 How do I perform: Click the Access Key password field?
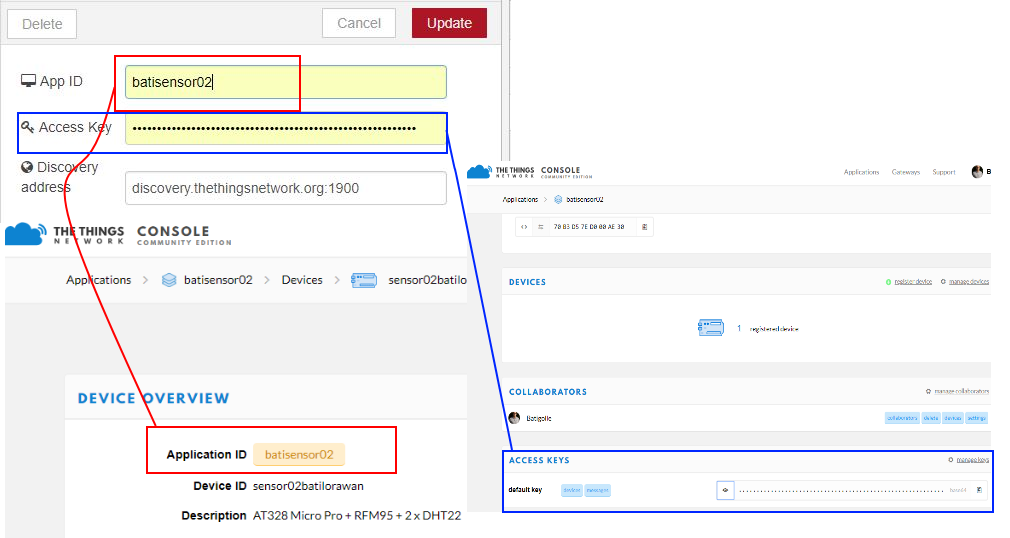click(285, 128)
